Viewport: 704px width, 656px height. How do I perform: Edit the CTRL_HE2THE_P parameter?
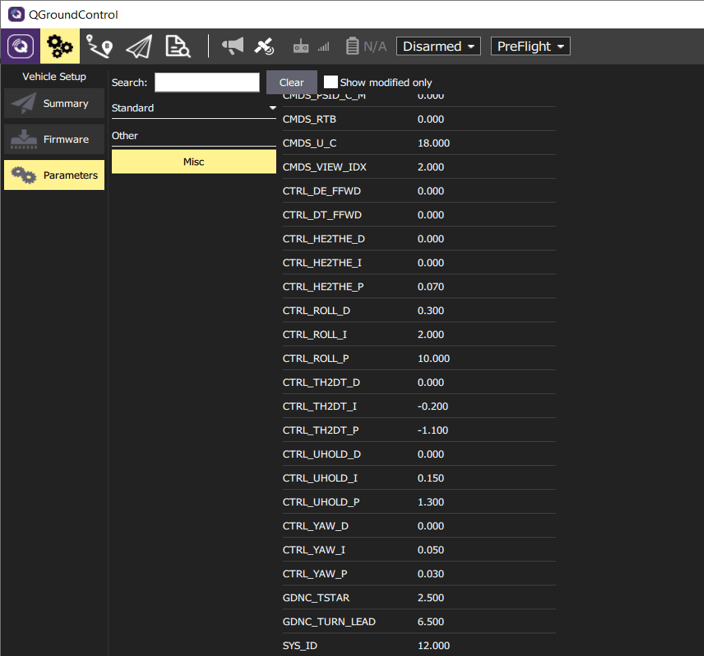(419, 286)
